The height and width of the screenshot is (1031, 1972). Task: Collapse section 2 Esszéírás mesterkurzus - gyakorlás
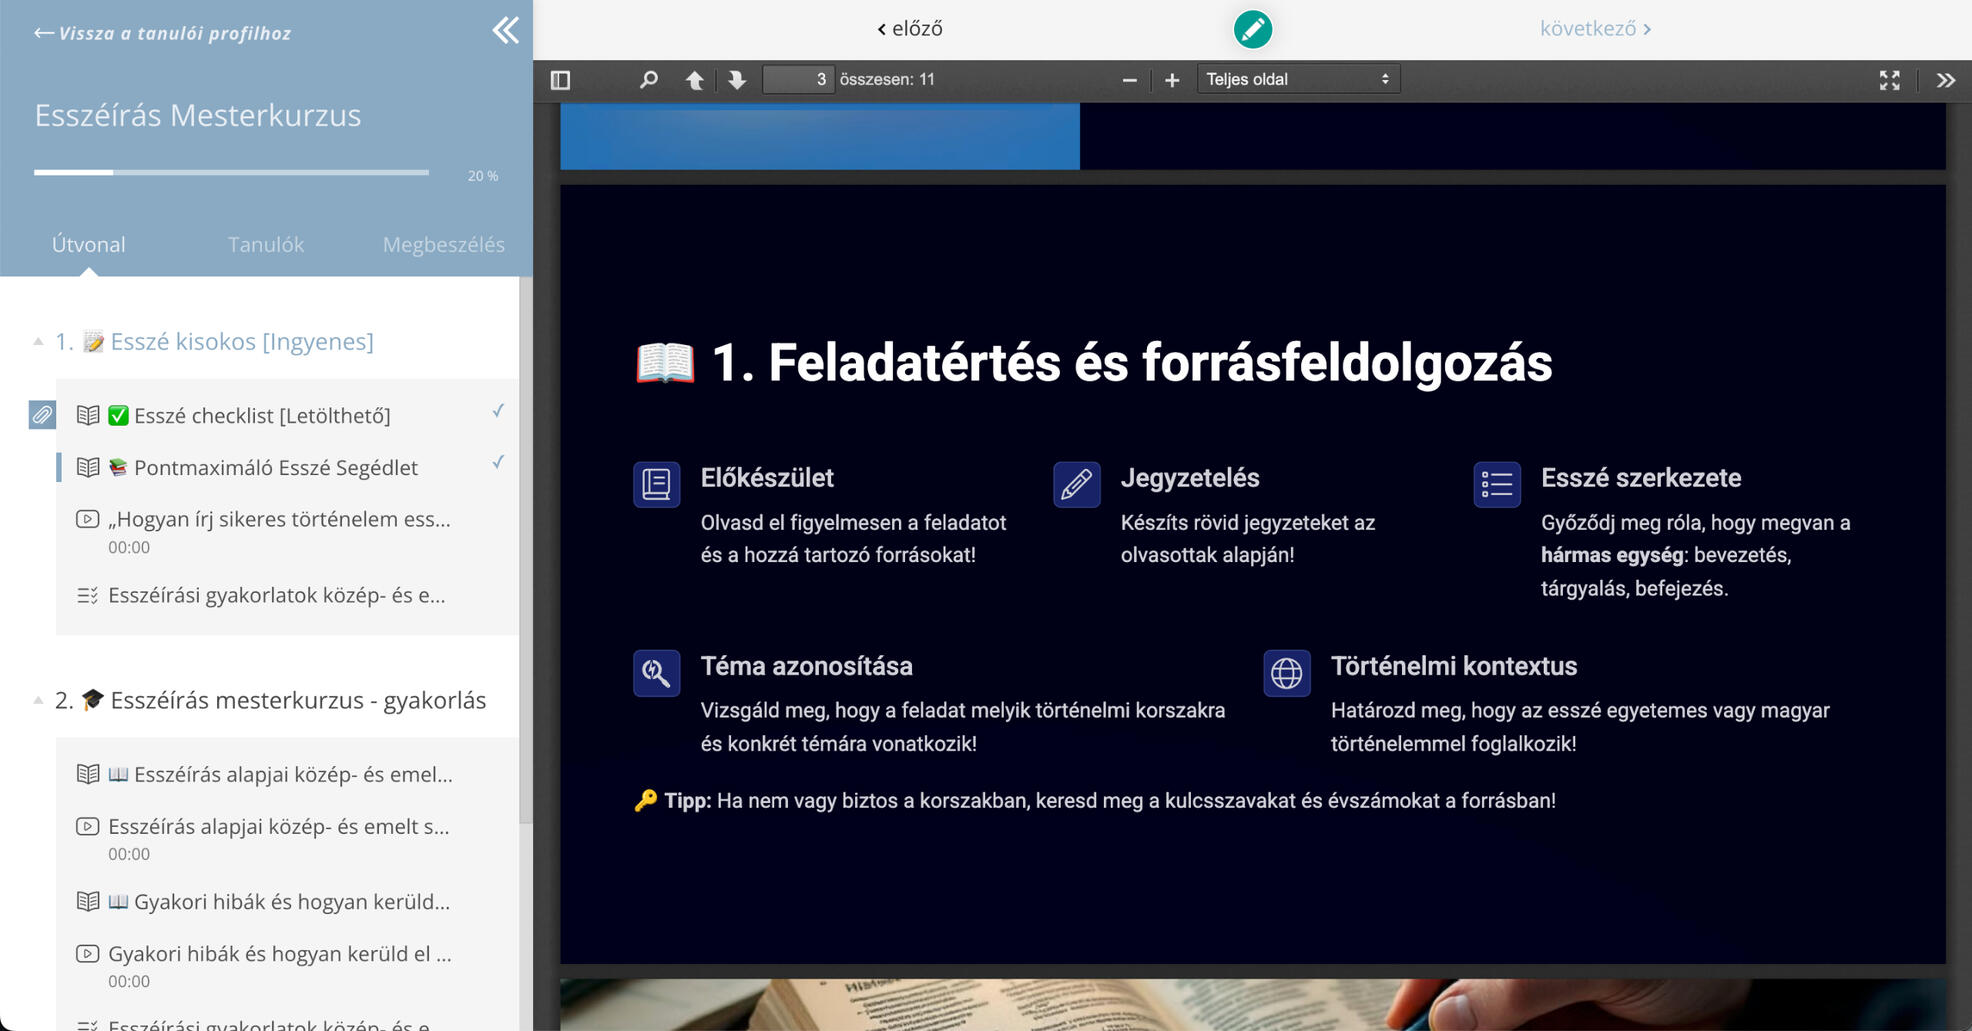pos(38,700)
